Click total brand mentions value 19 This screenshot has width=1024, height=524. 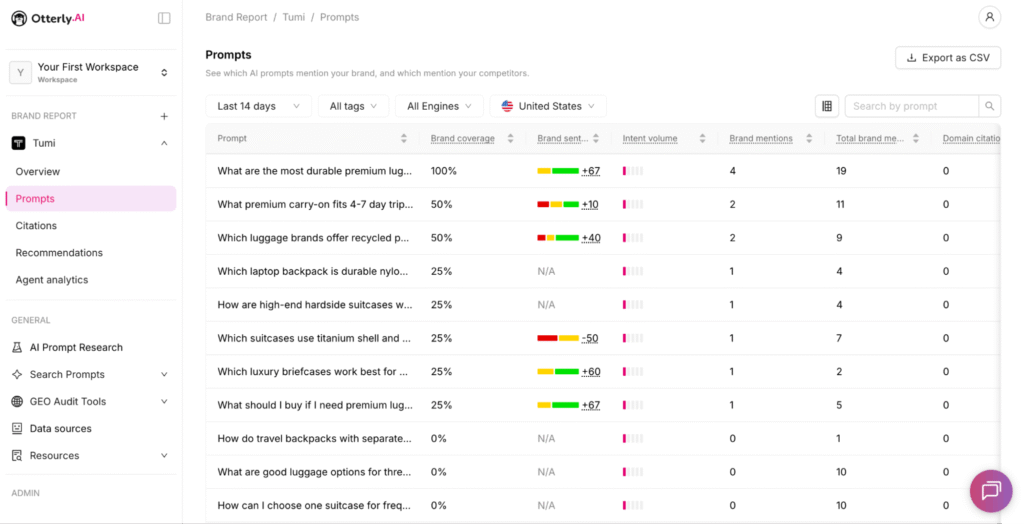coord(841,171)
